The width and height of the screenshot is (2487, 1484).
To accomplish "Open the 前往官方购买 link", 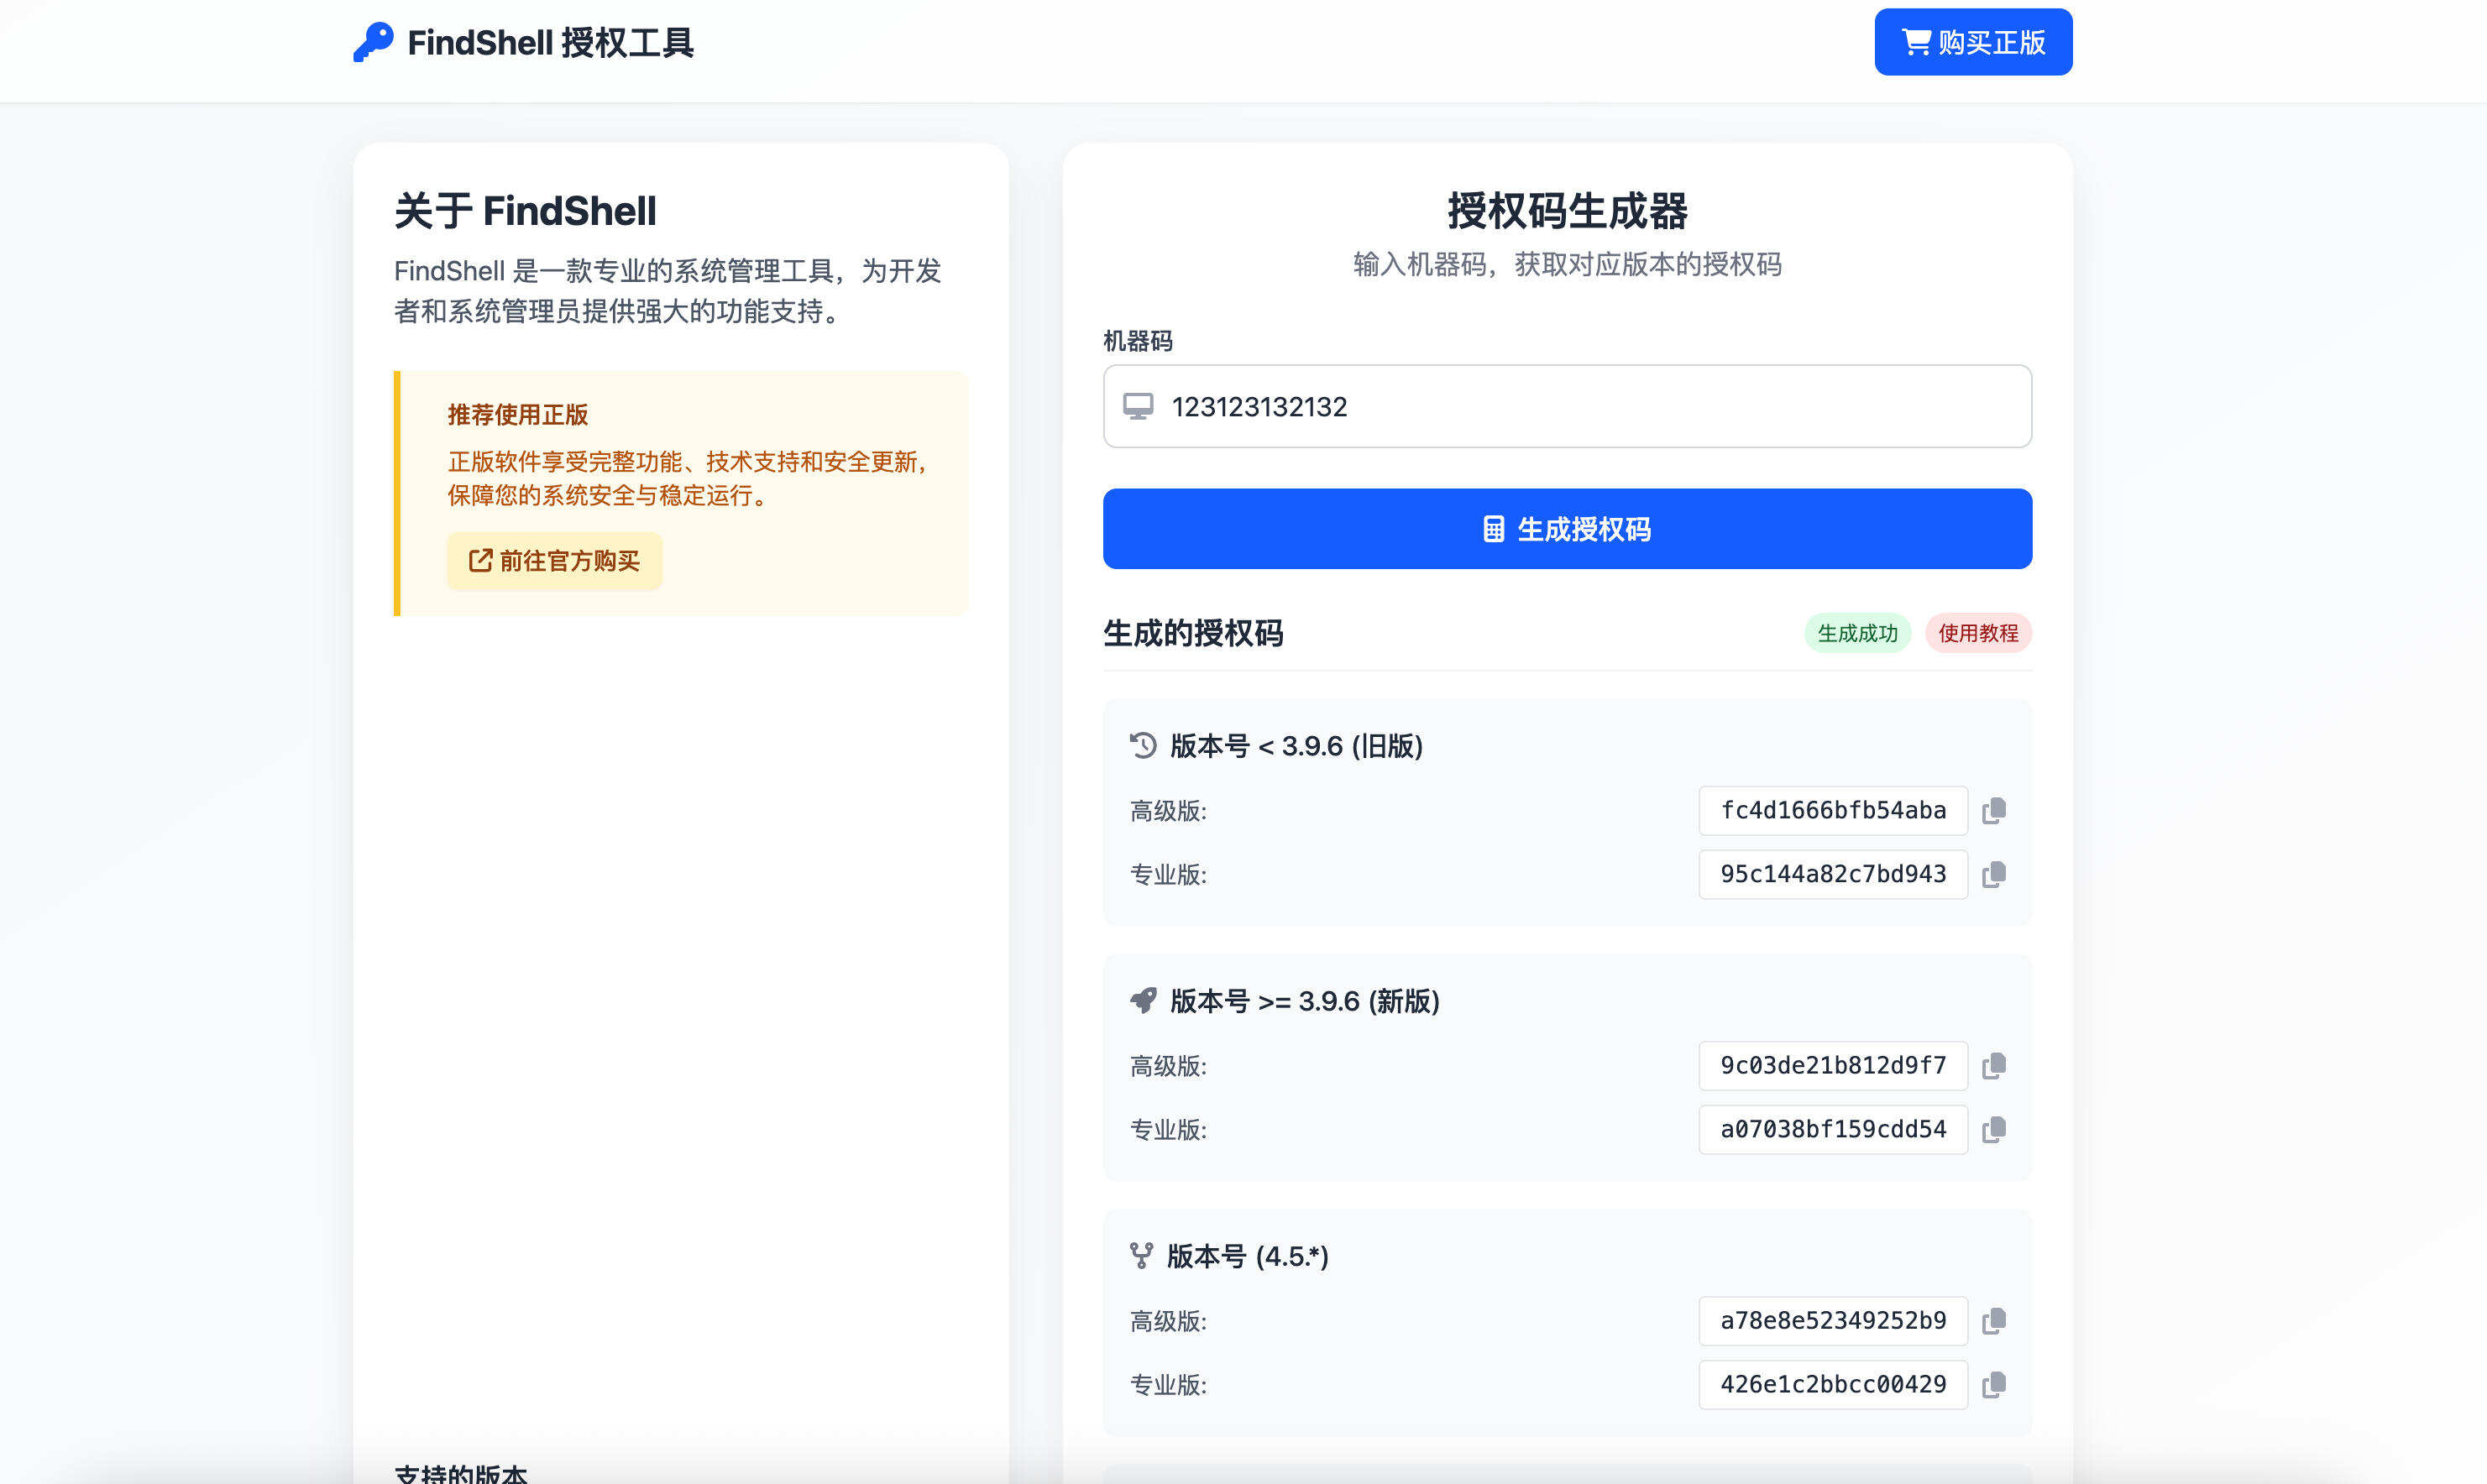I will tap(553, 561).
